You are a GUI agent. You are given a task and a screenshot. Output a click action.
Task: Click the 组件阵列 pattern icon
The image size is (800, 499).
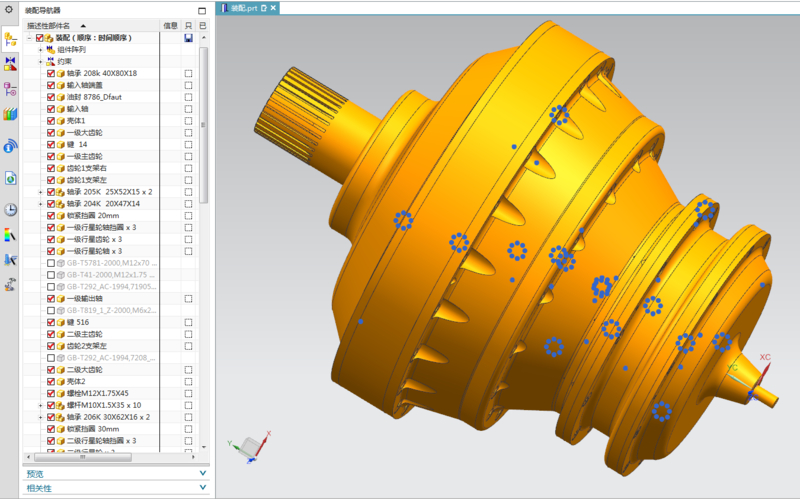(x=51, y=49)
